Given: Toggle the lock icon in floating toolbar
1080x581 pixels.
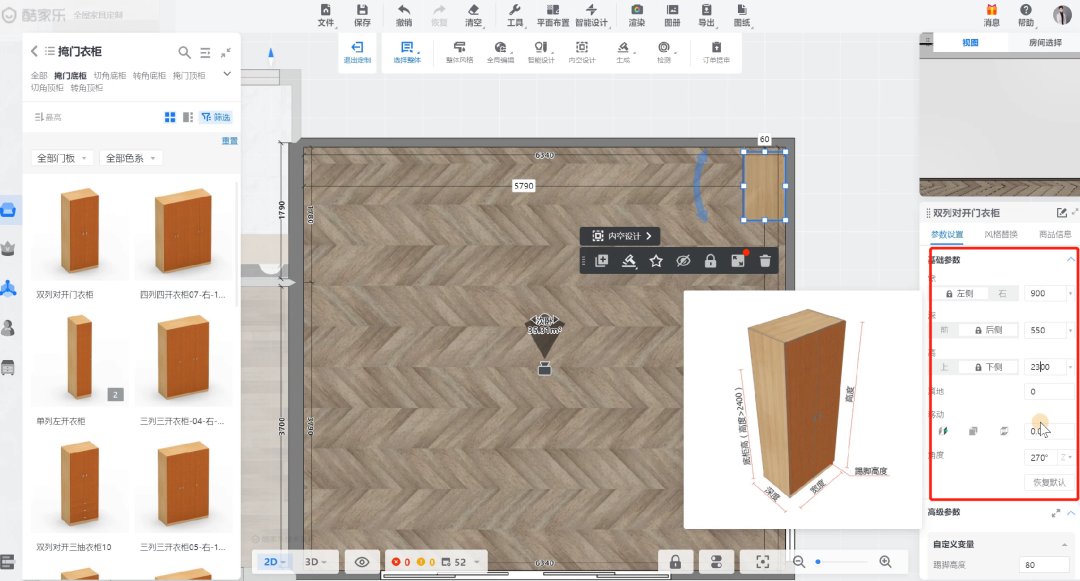Looking at the screenshot, I should click(x=710, y=261).
